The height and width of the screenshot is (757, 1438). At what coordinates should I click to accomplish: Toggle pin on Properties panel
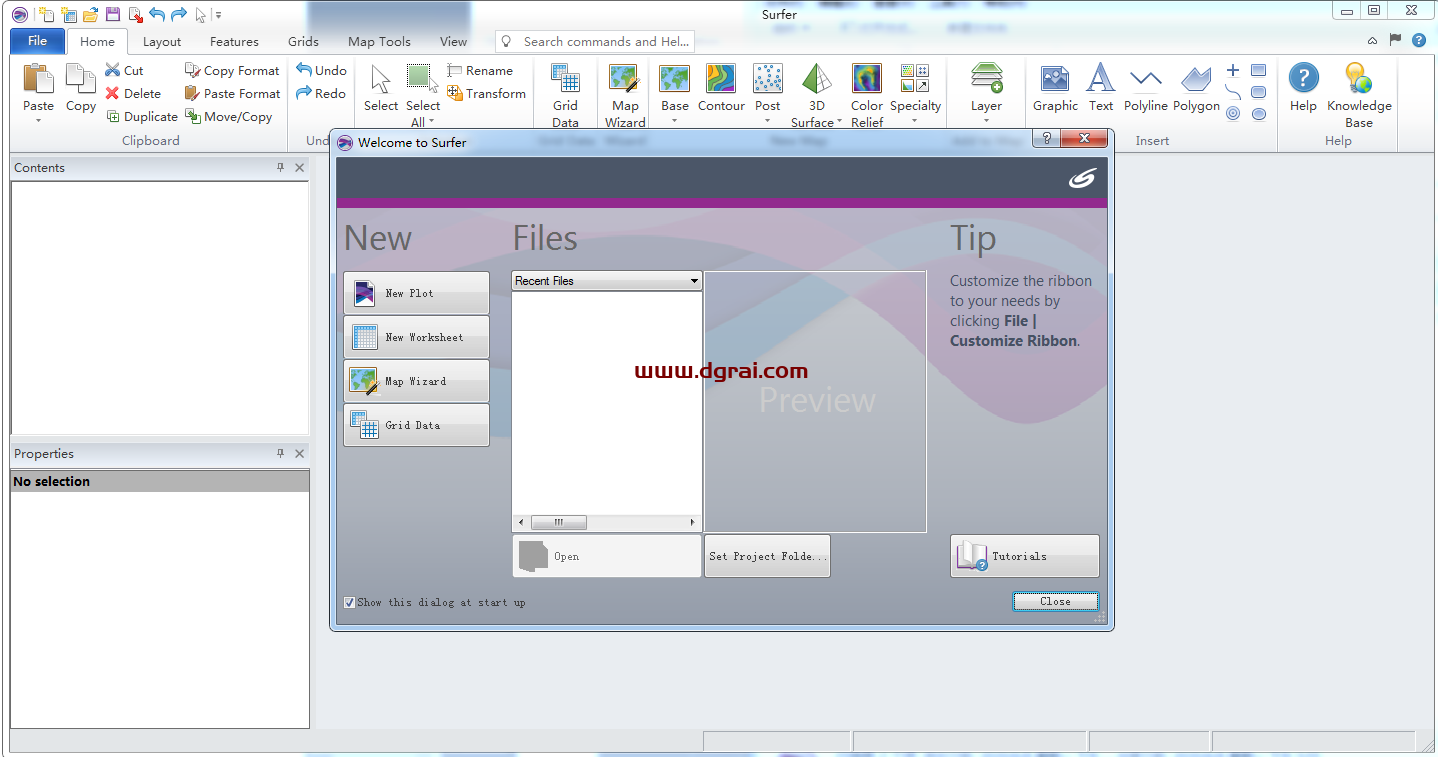281,454
